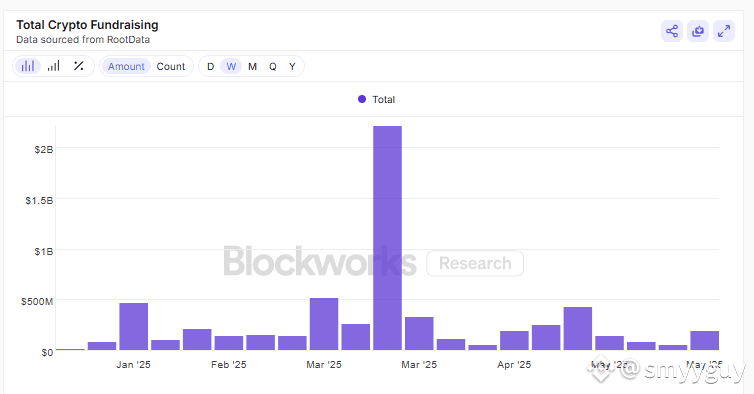Click the download chart image icon
754x394 pixels.
pyautogui.click(x=698, y=32)
